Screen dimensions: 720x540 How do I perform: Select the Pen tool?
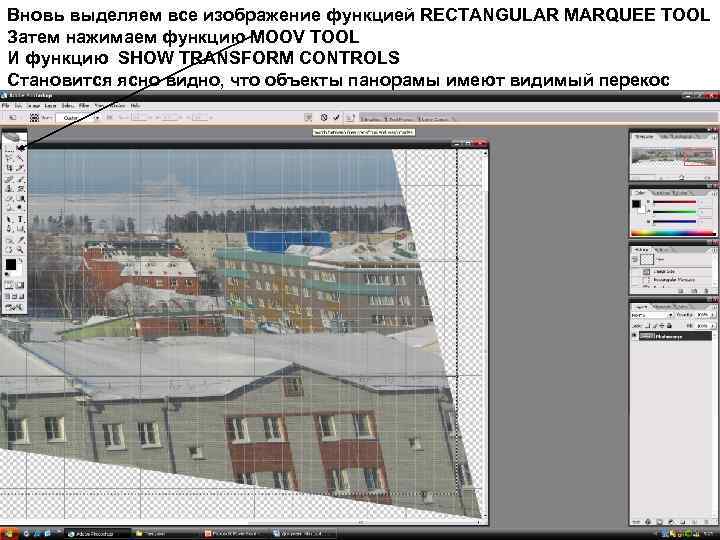point(9,229)
